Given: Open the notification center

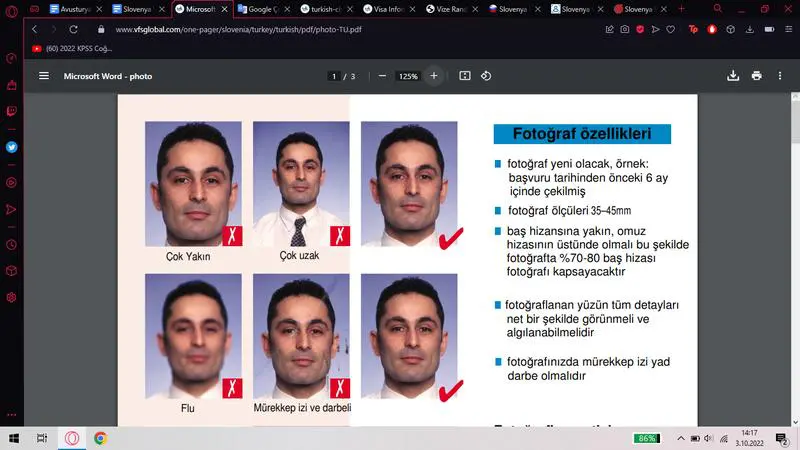Looking at the screenshot, I should click(782, 438).
